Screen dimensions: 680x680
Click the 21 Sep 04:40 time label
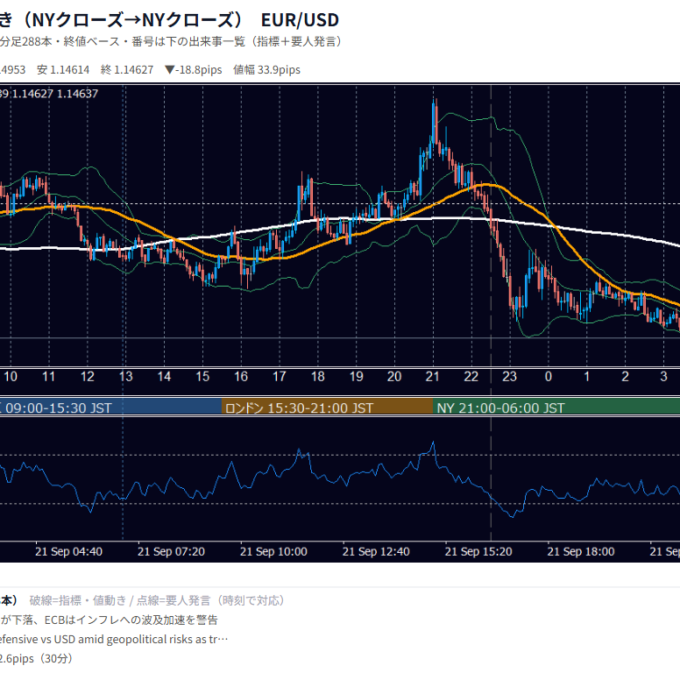(69, 552)
